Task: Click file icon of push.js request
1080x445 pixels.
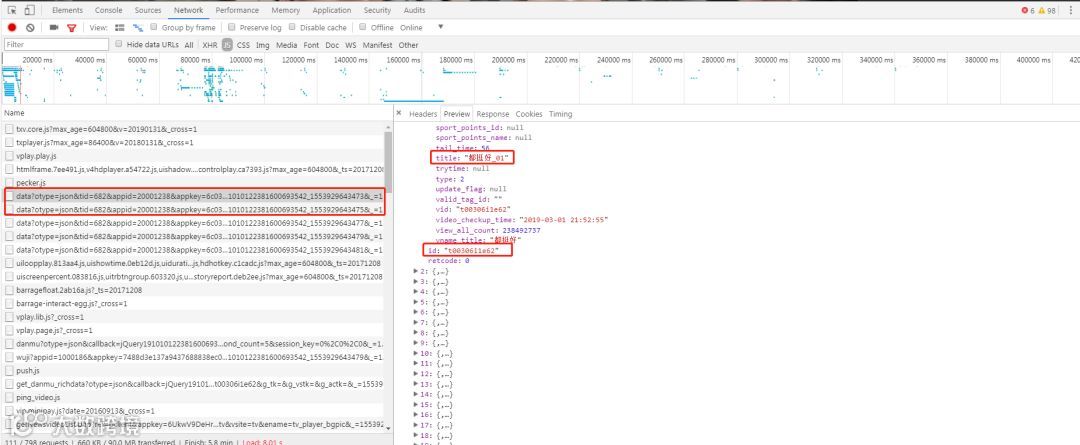Action: 9,371
